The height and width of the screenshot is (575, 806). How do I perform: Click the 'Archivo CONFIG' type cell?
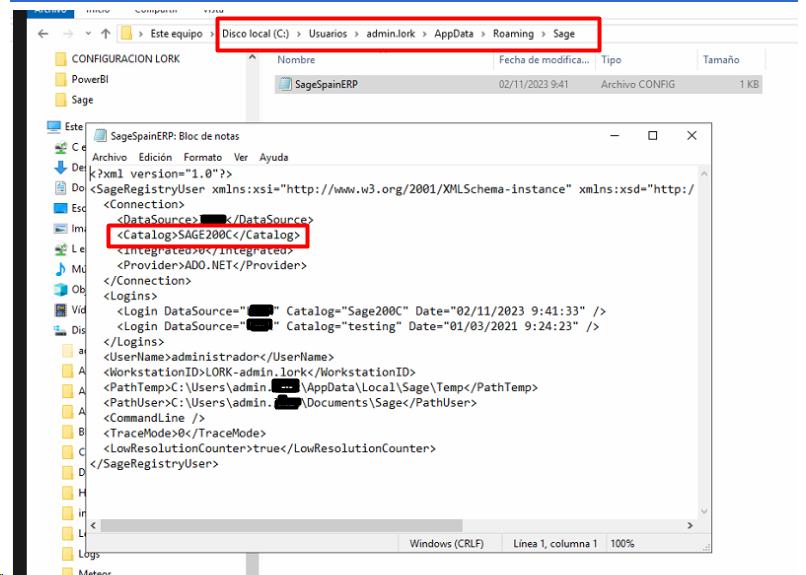(x=638, y=84)
